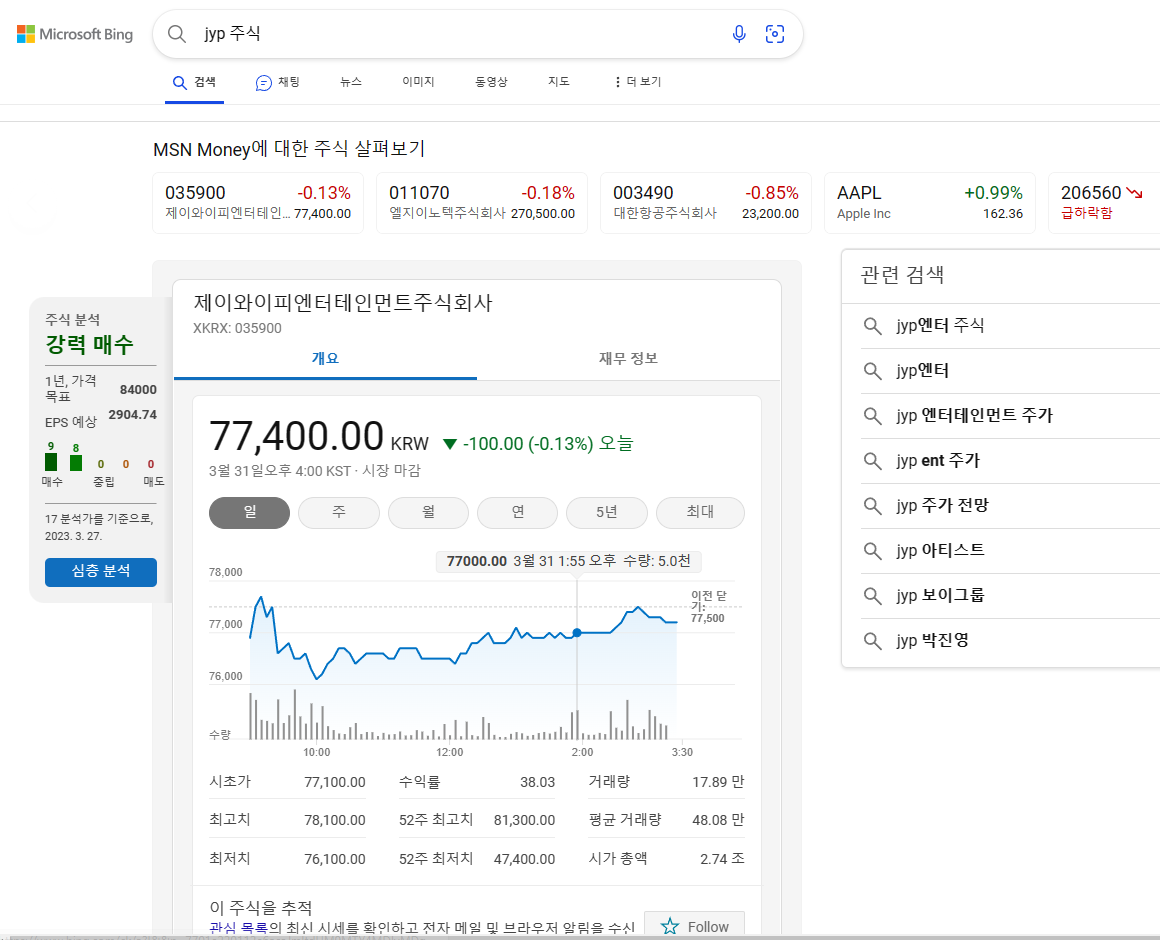
Task: Select the 주 chart range
Action: pyautogui.click(x=339, y=513)
